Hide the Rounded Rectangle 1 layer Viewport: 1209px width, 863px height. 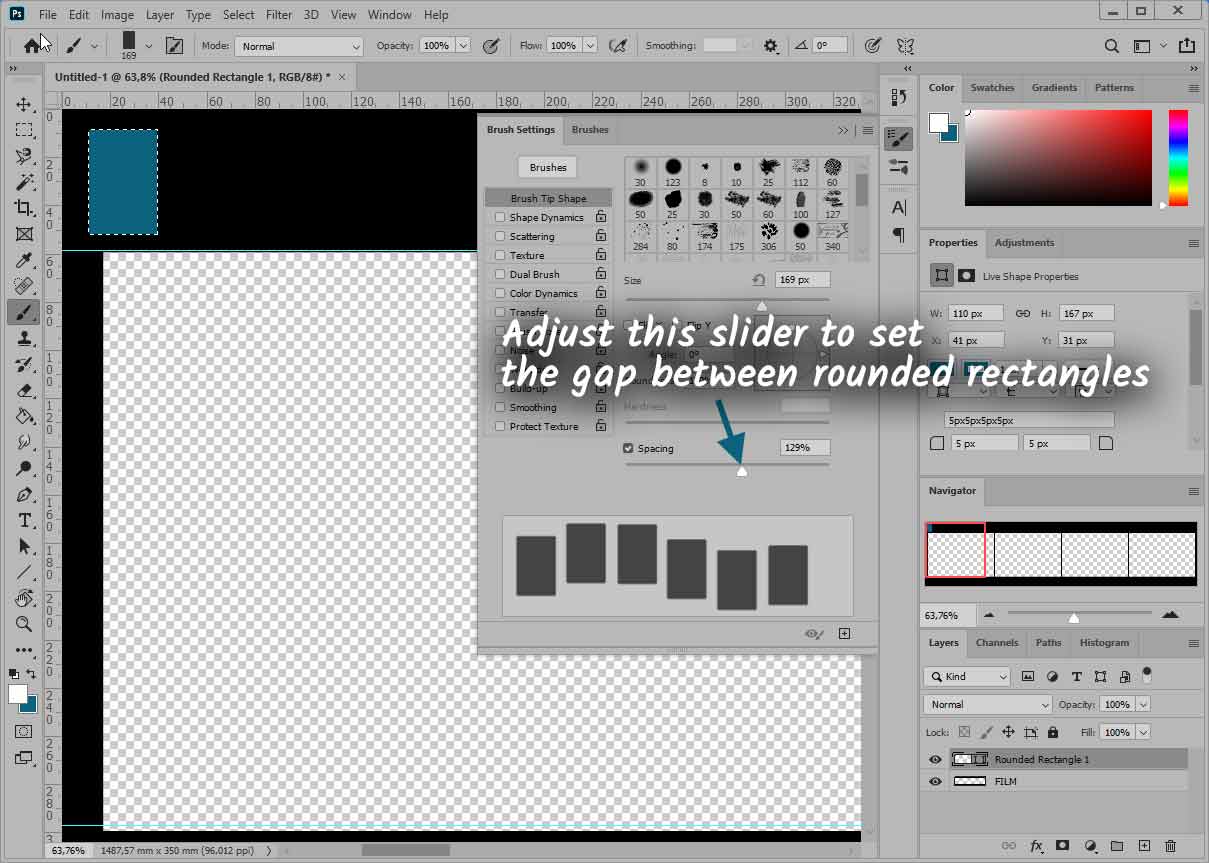(935, 759)
